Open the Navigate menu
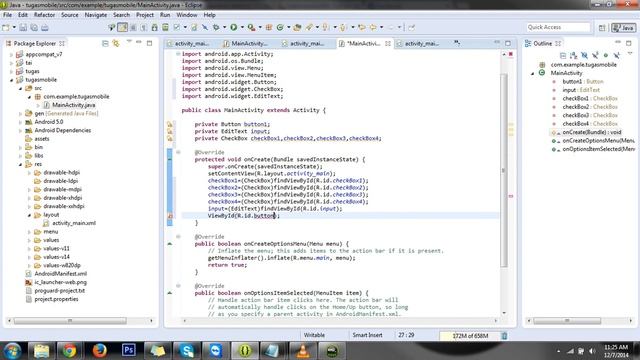 pos(96,15)
